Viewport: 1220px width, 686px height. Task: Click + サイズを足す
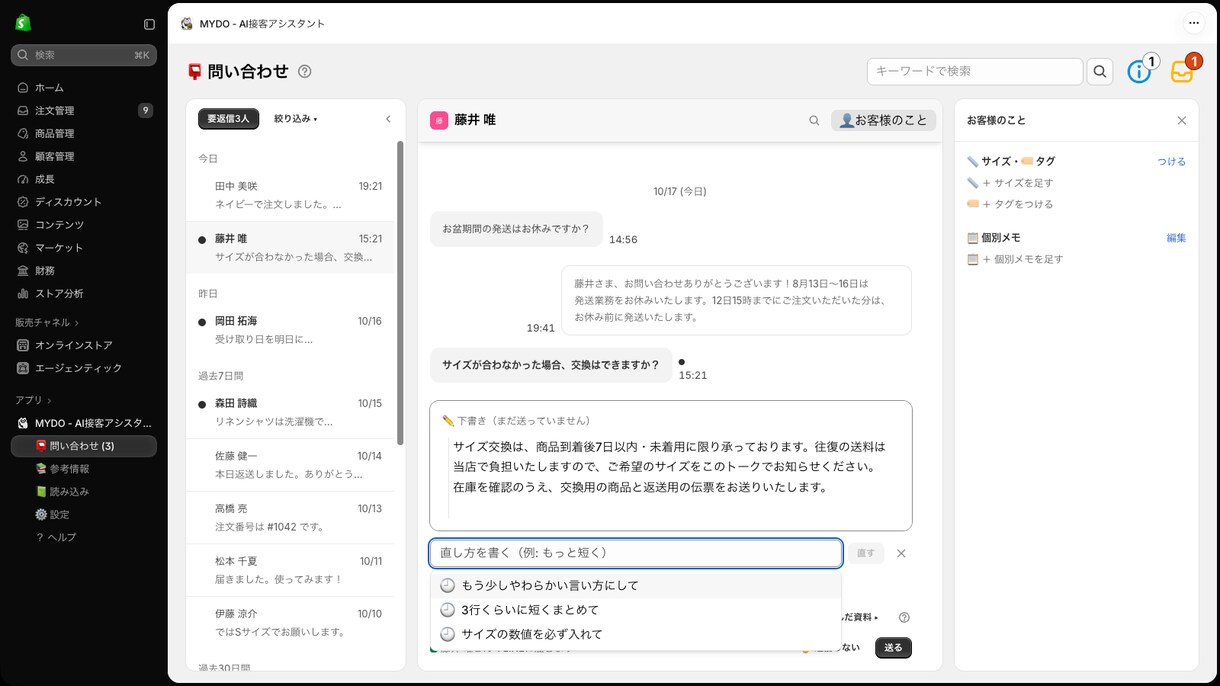[1010, 183]
